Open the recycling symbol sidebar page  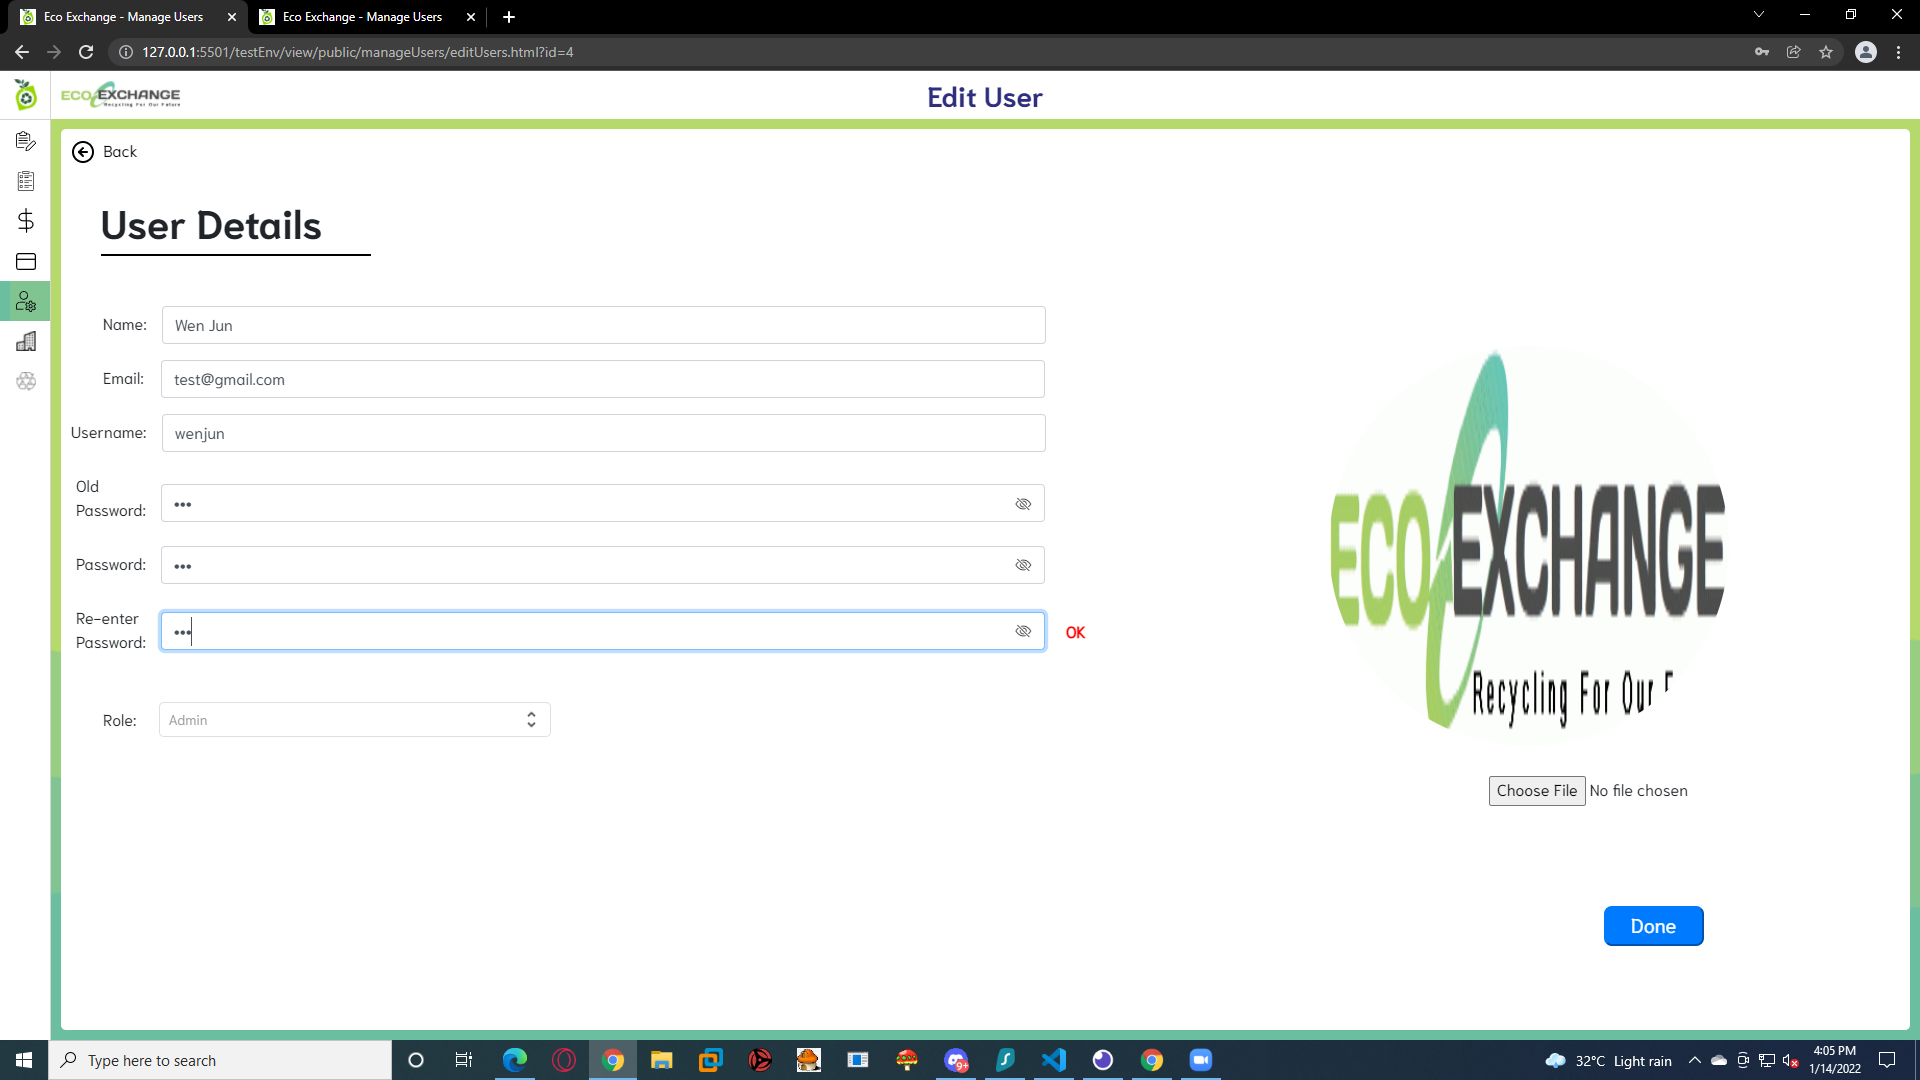tap(26, 381)
